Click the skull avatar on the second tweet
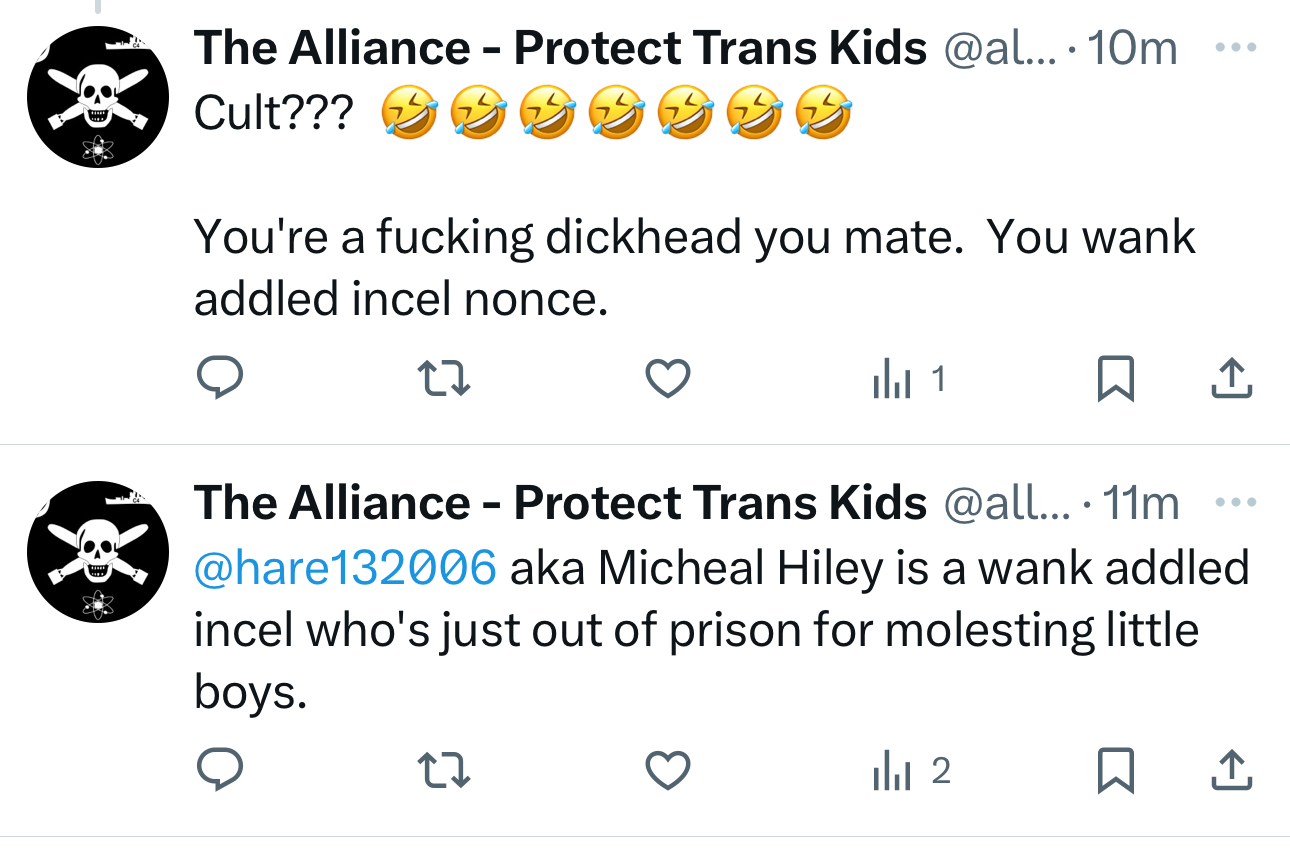 pyautogui.click(x=97, y=551)
